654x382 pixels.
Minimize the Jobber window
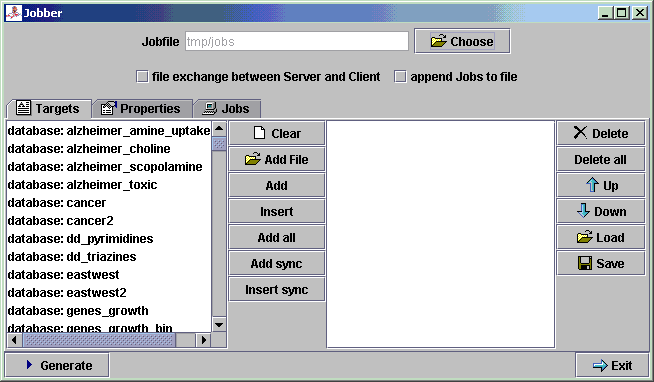tap(606, 13)
